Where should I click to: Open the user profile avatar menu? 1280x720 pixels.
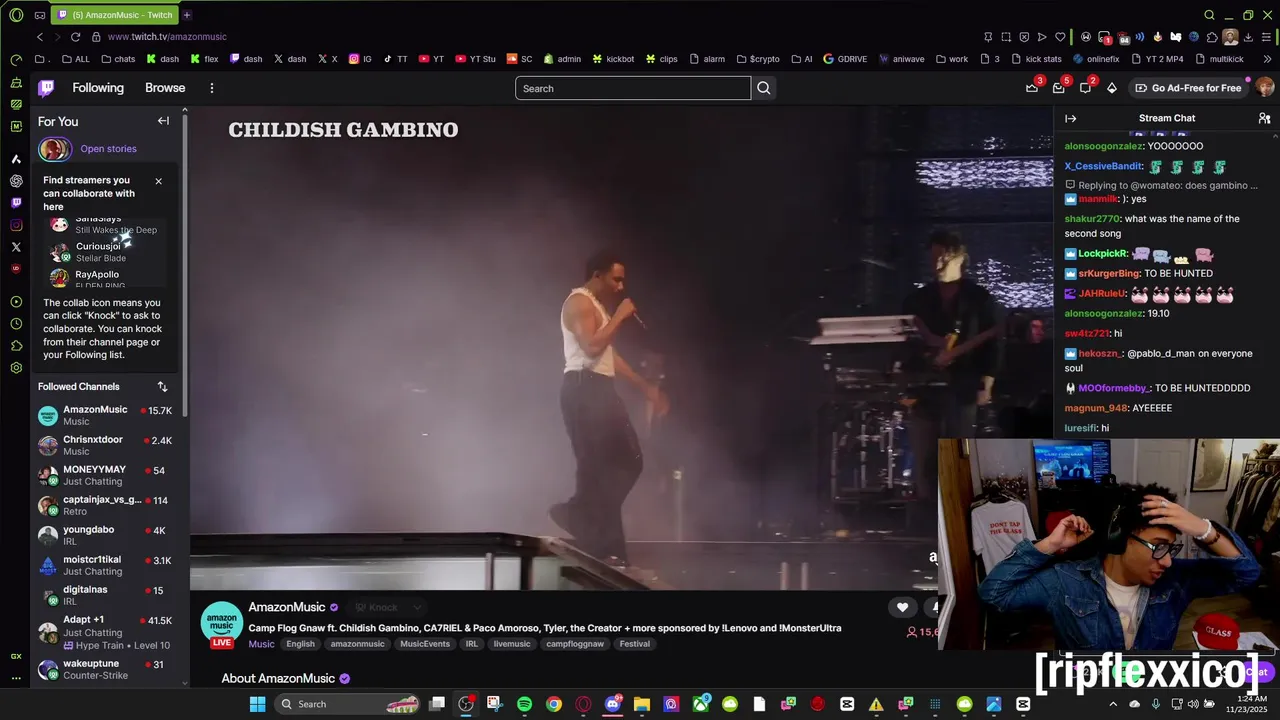[x=1265, y=88]
